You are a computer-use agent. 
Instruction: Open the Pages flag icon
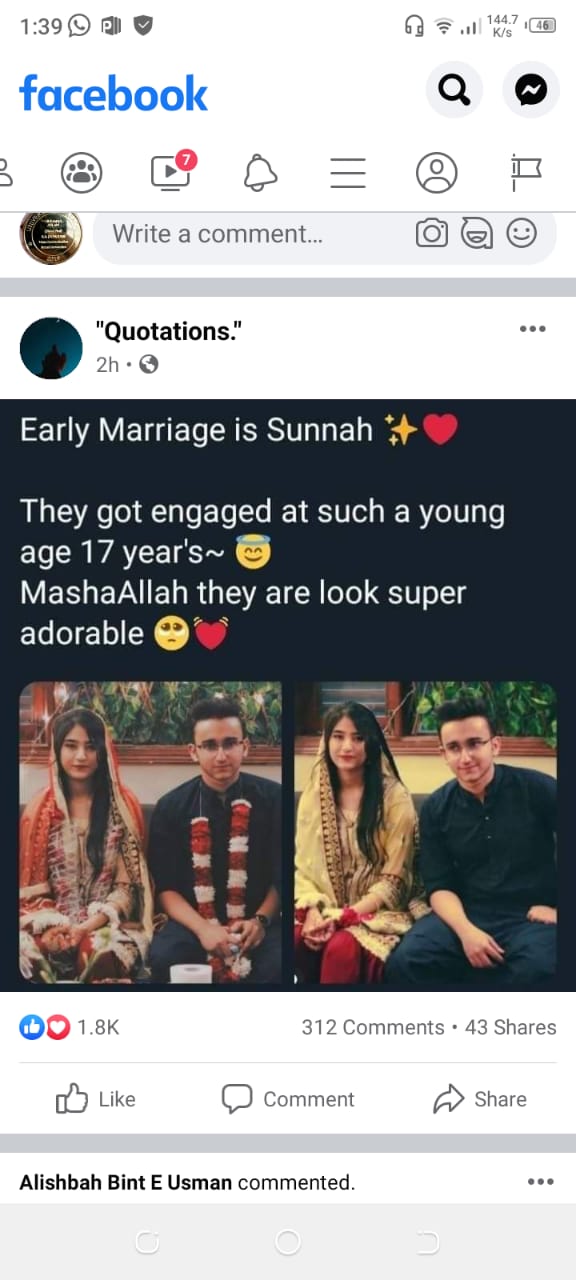(x=525, y=173)
